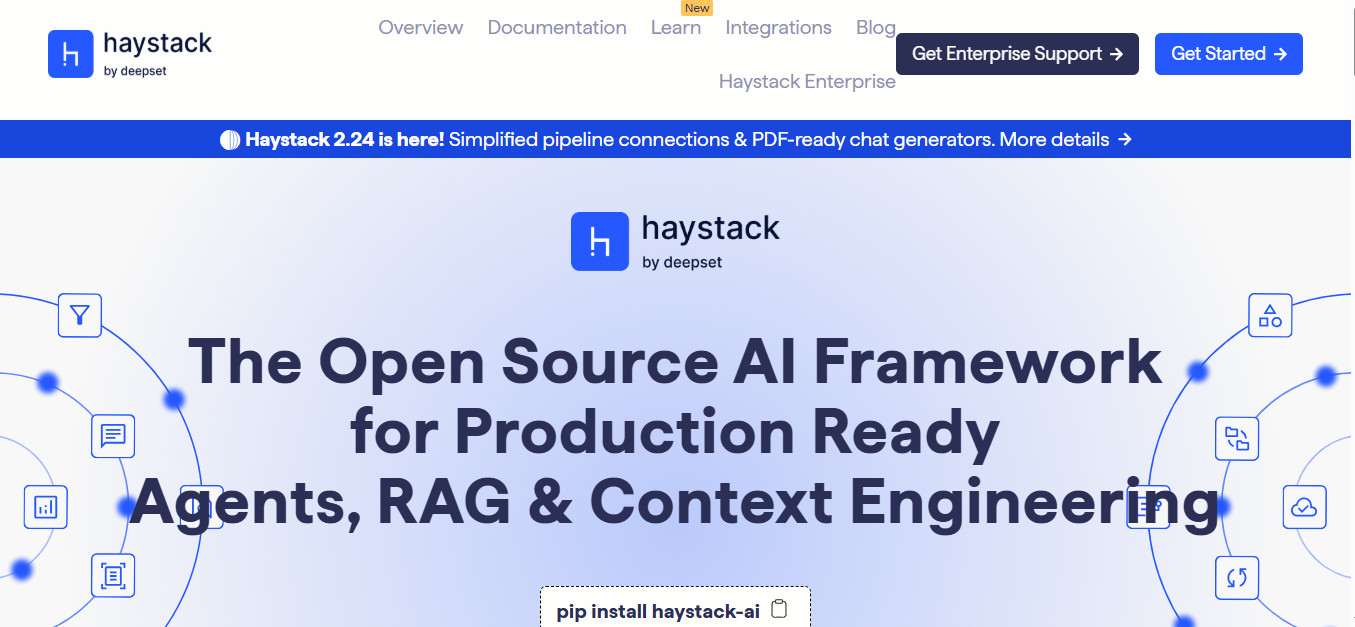The height and width of the screenshot is (627, 1355).
Task: Click the sync arrows icon
Action: click(x=1237, y=578)
